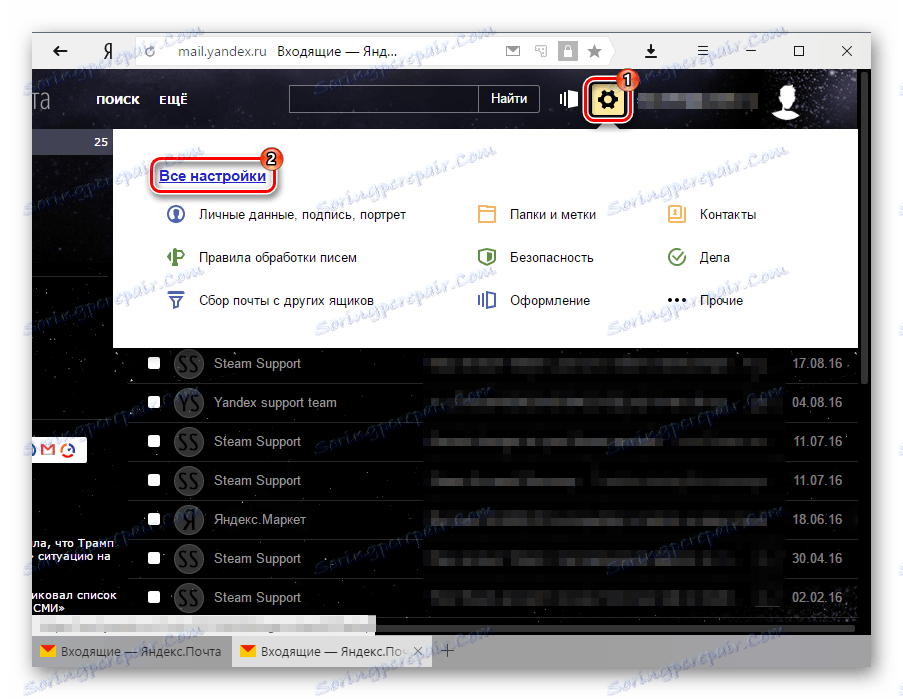Viewport: 903px width, 699px height.
Task: Bookmark page with the star icon
Action: (x=594, y=52)
